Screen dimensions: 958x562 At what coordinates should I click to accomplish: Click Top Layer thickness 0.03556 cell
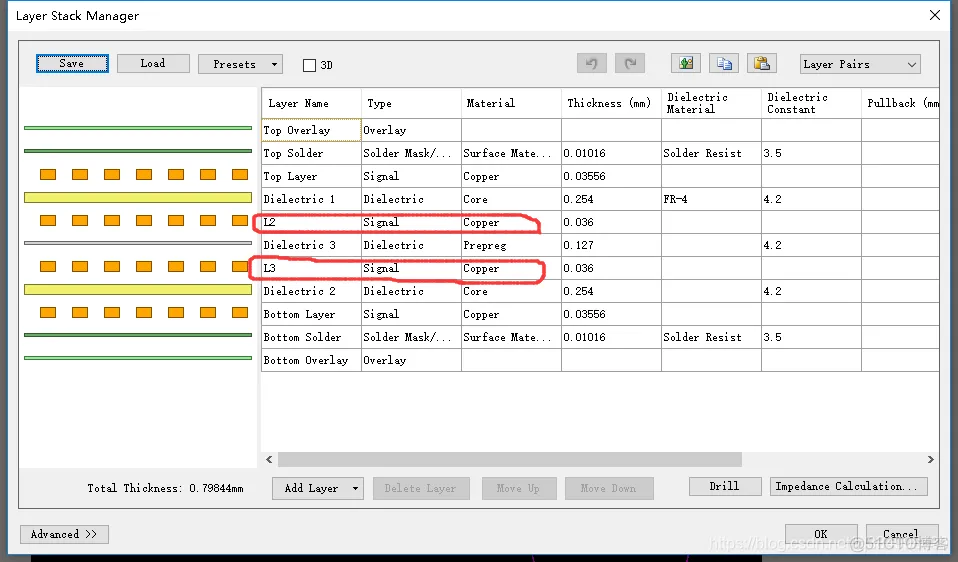pos(611,177)
